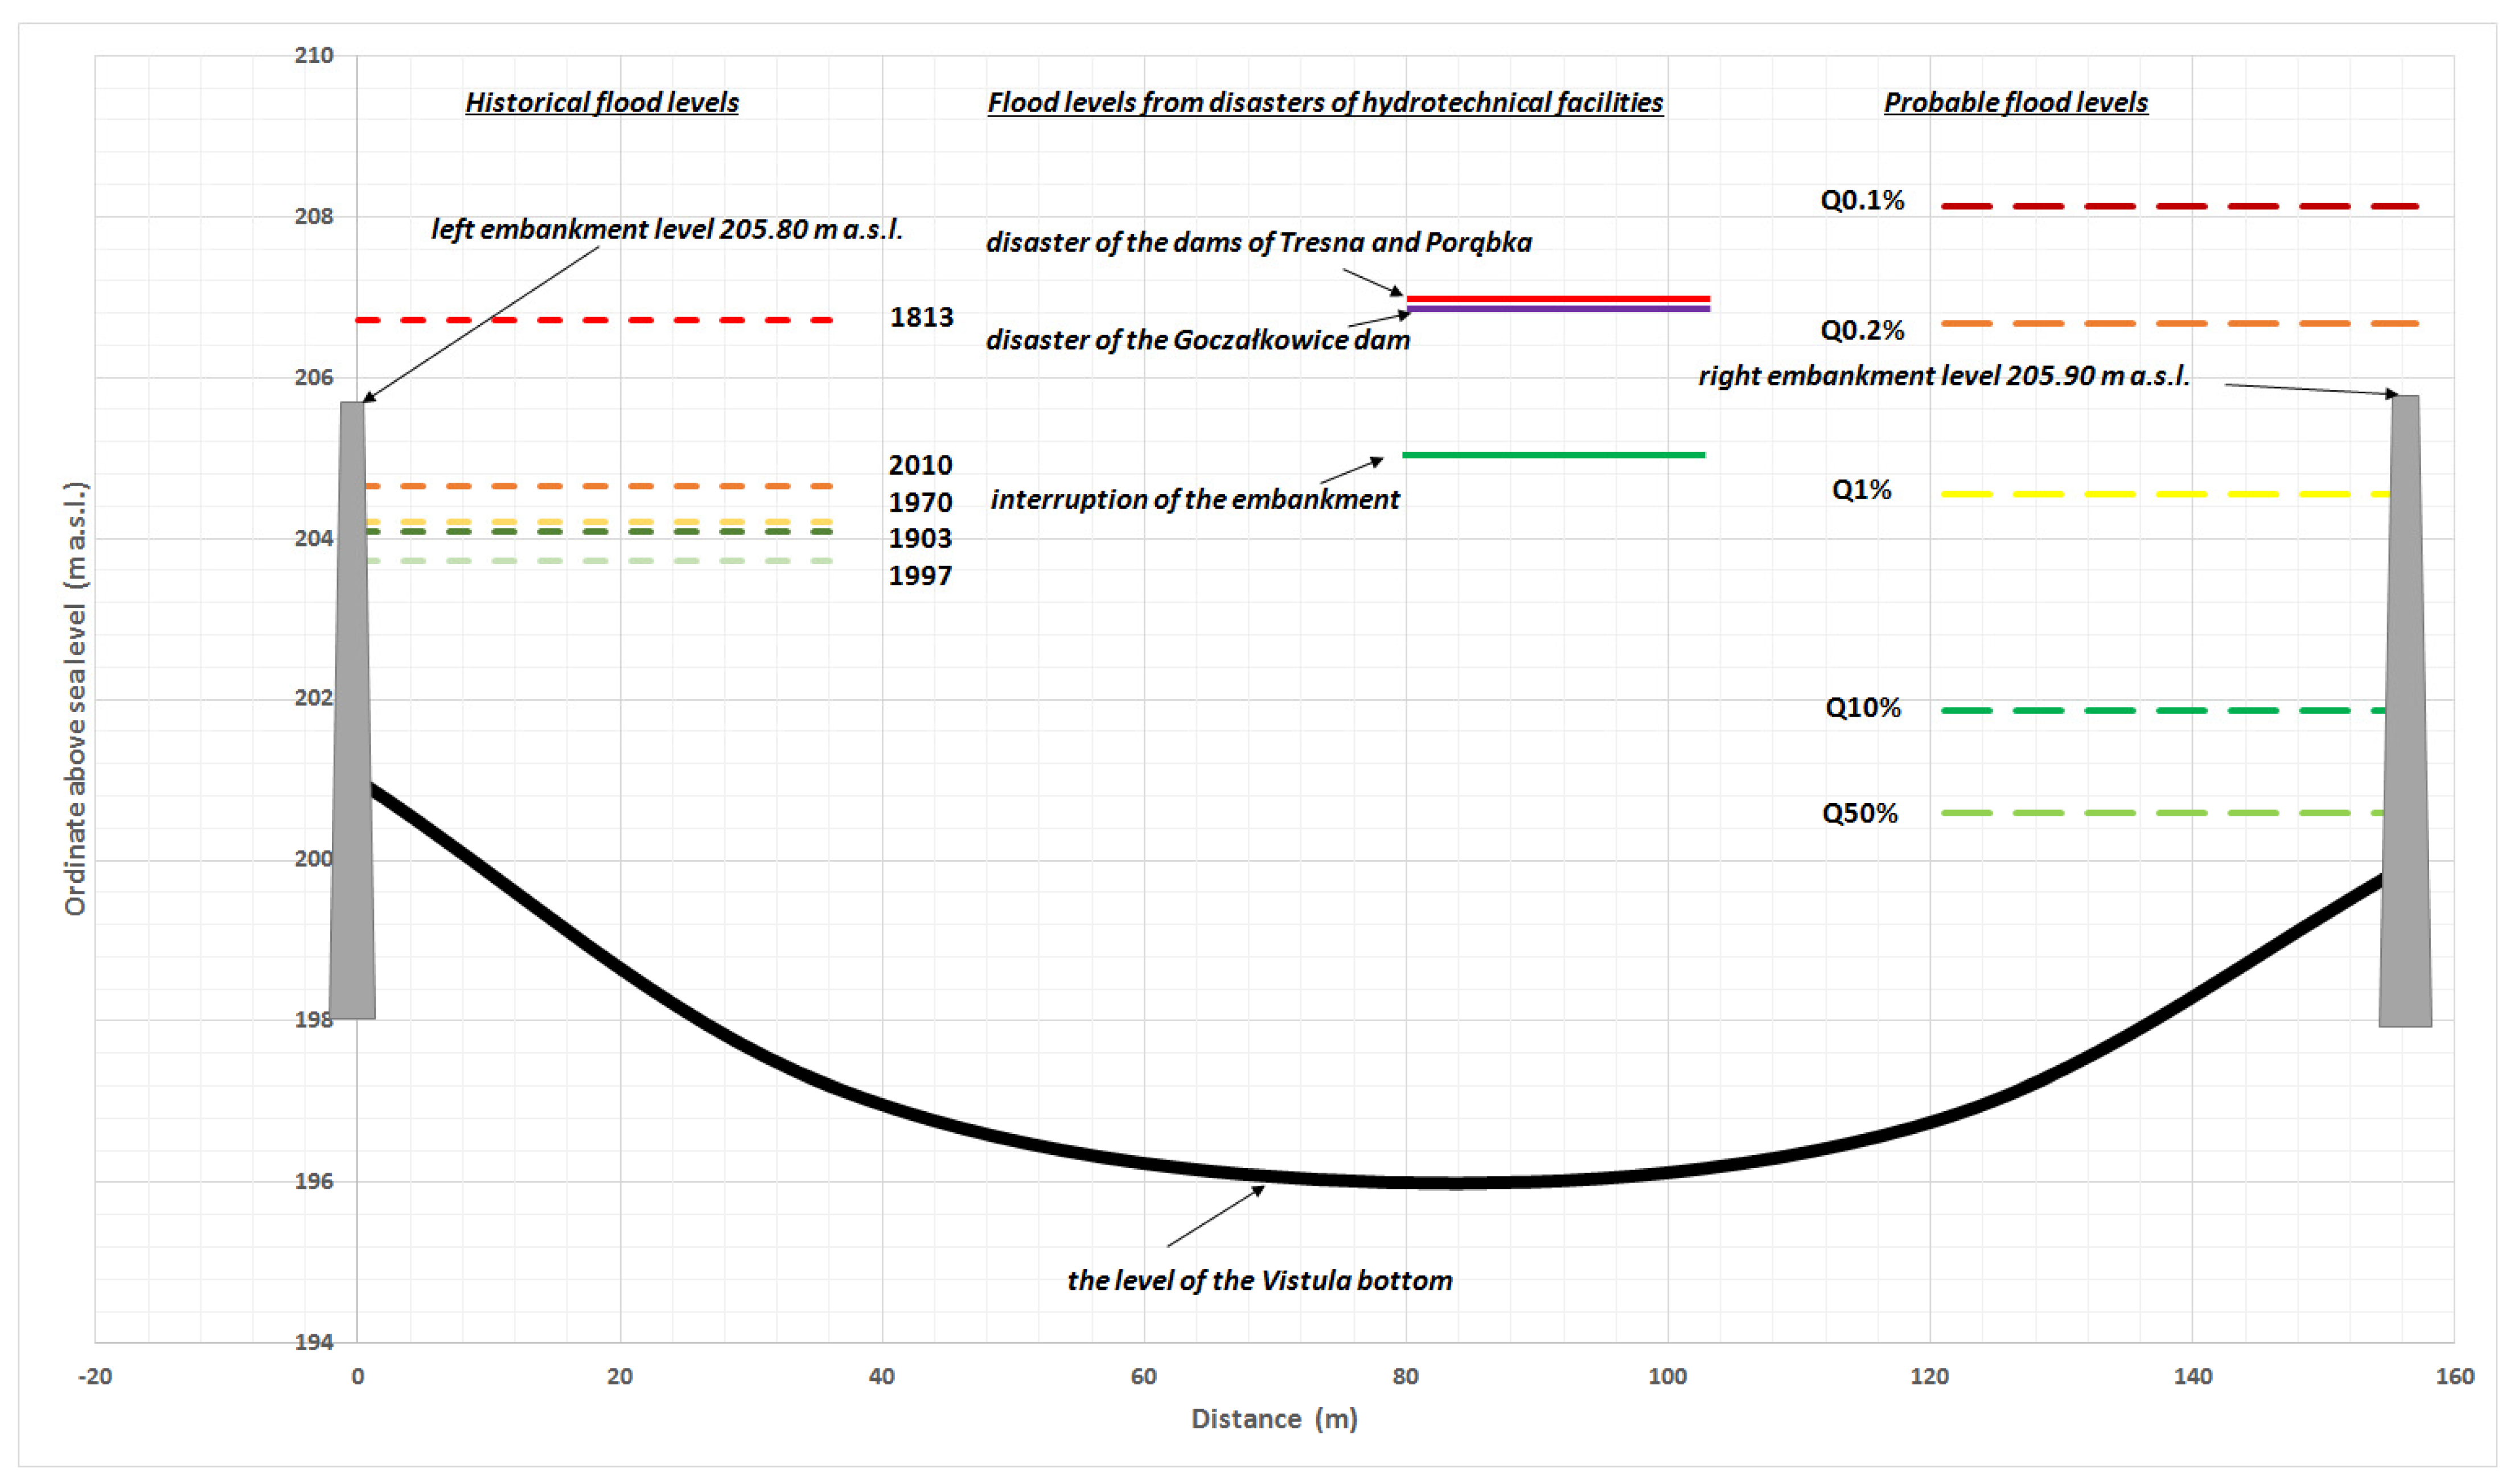The height and width of the screenshot is (1484, 2514).
Task: Select the red dashed 1813 flood line
Action: click(x=595, y=320)
